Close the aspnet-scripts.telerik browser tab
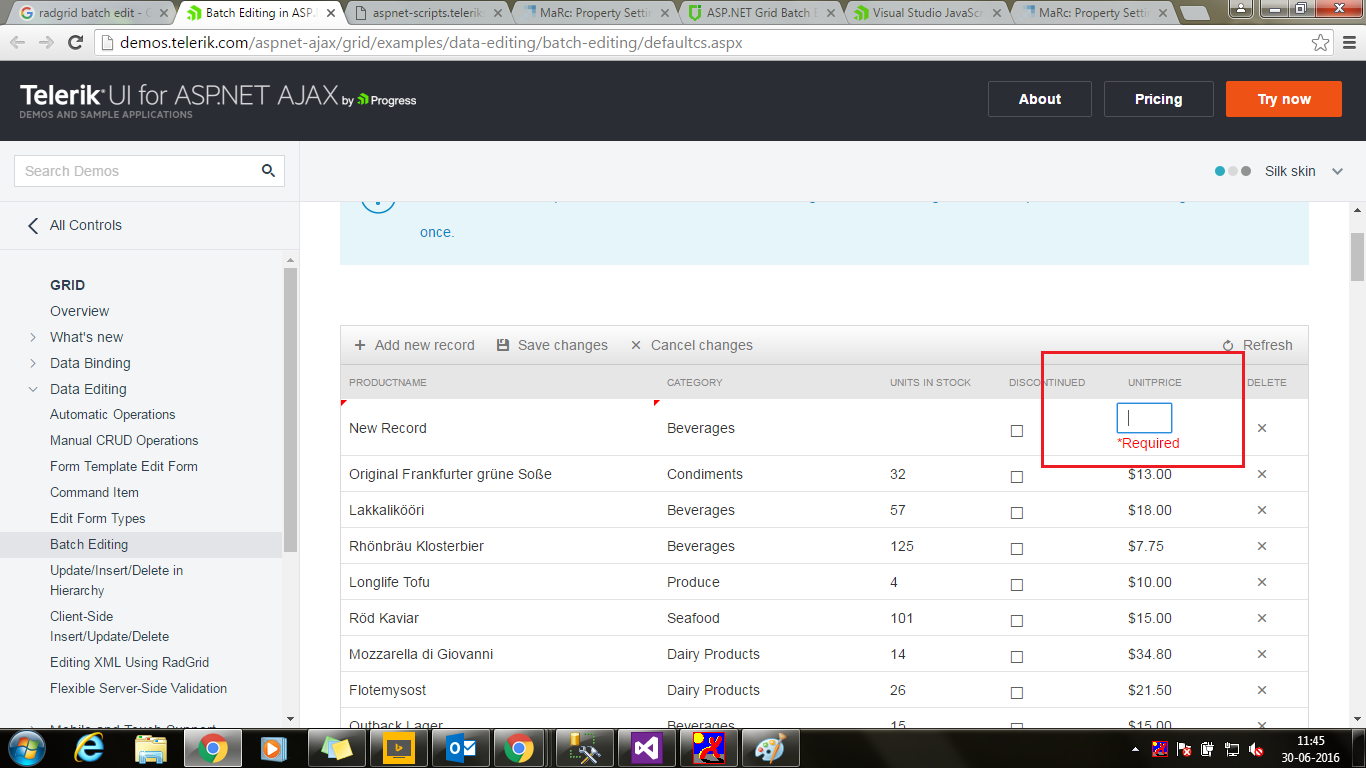 [x=498, y=14]
